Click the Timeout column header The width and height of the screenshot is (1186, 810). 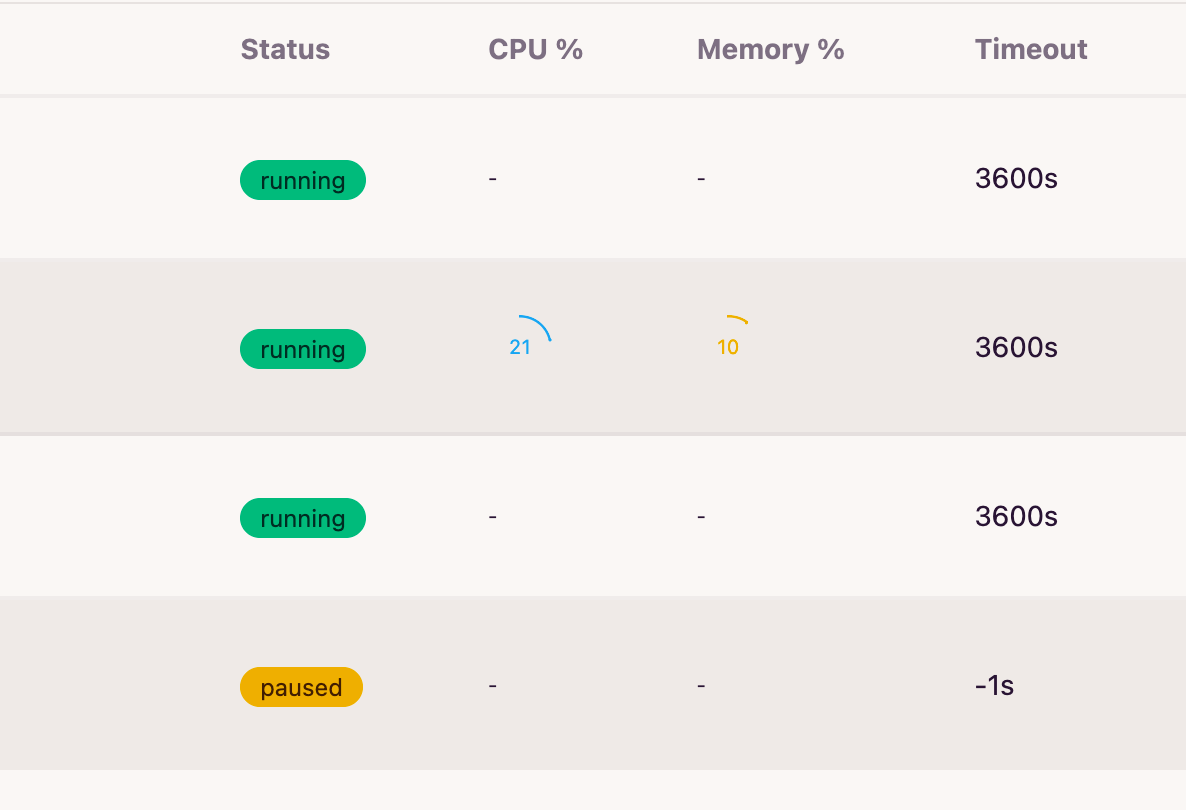coord(1031,49)
